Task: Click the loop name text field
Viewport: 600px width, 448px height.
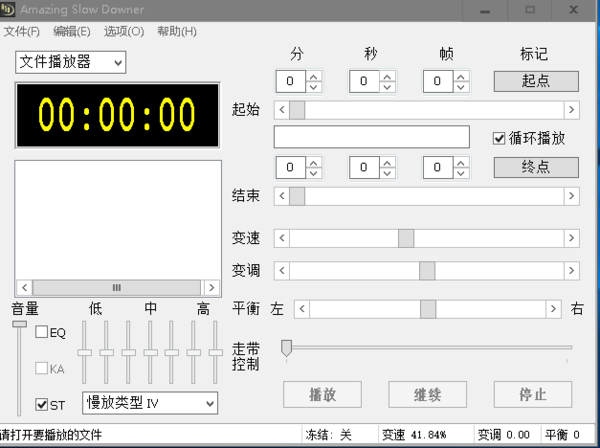Action: pos(372,137)
